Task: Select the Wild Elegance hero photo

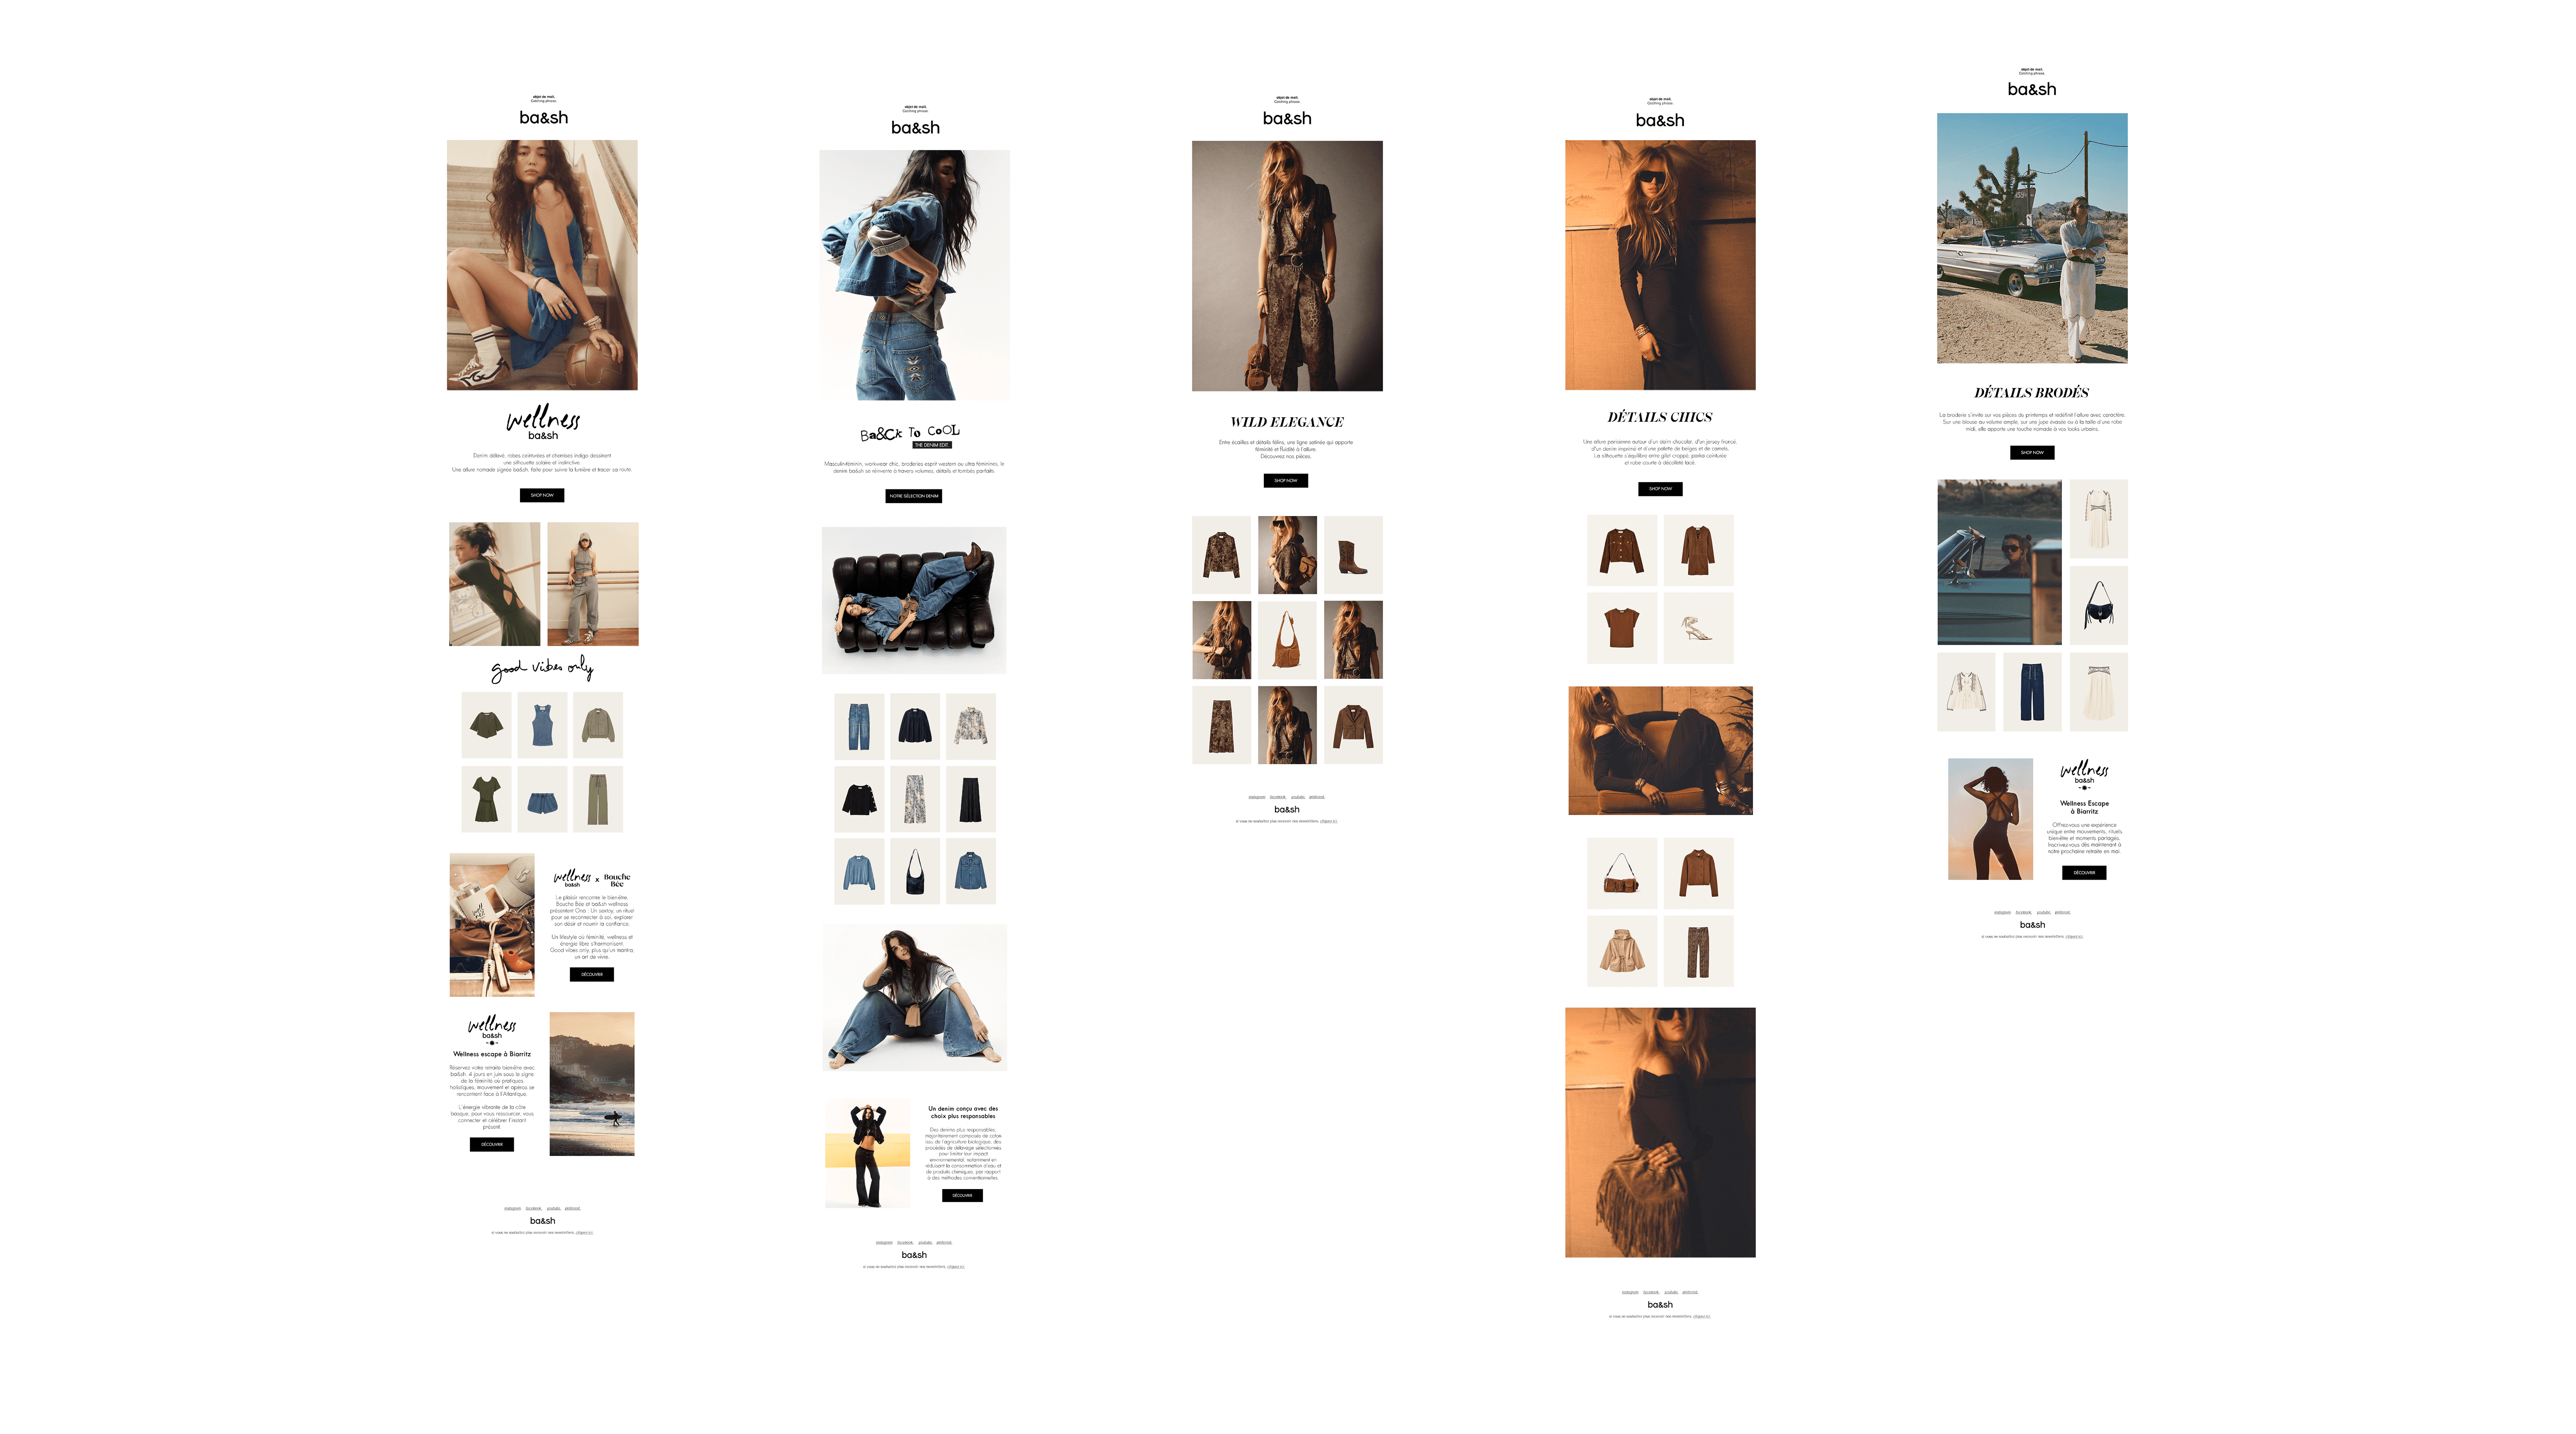Action: 1287,266
